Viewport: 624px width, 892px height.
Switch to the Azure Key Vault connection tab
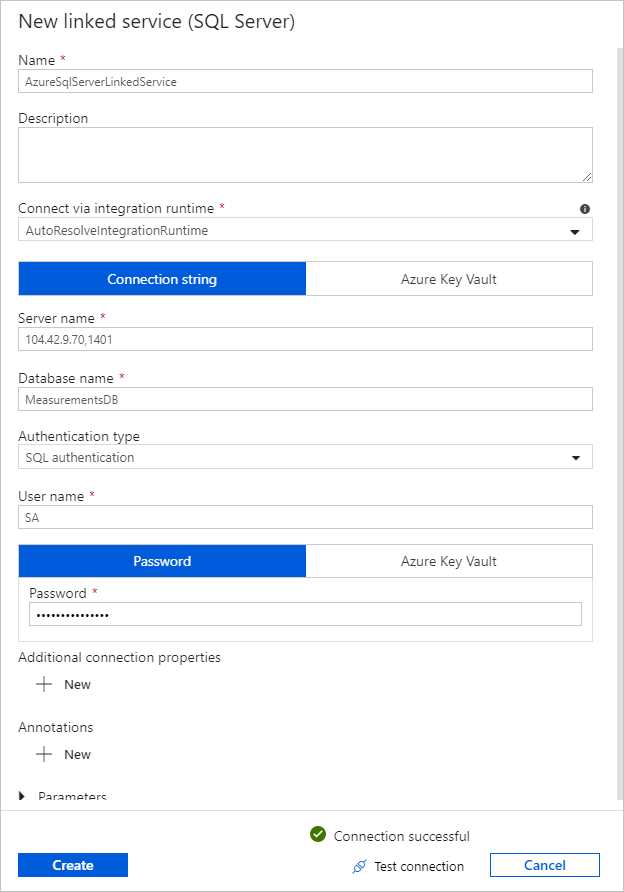point(449,278)
